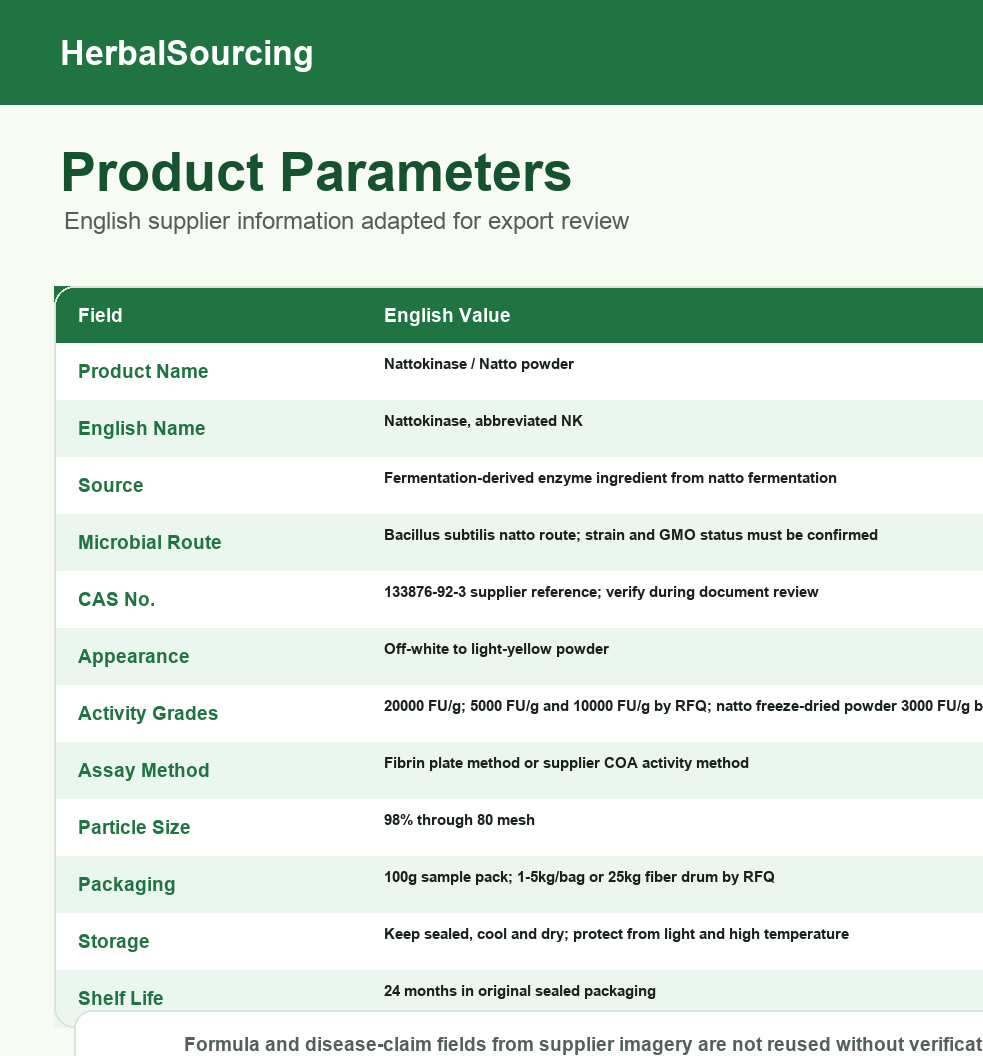Click the Storage row label

tap(114, 942)
